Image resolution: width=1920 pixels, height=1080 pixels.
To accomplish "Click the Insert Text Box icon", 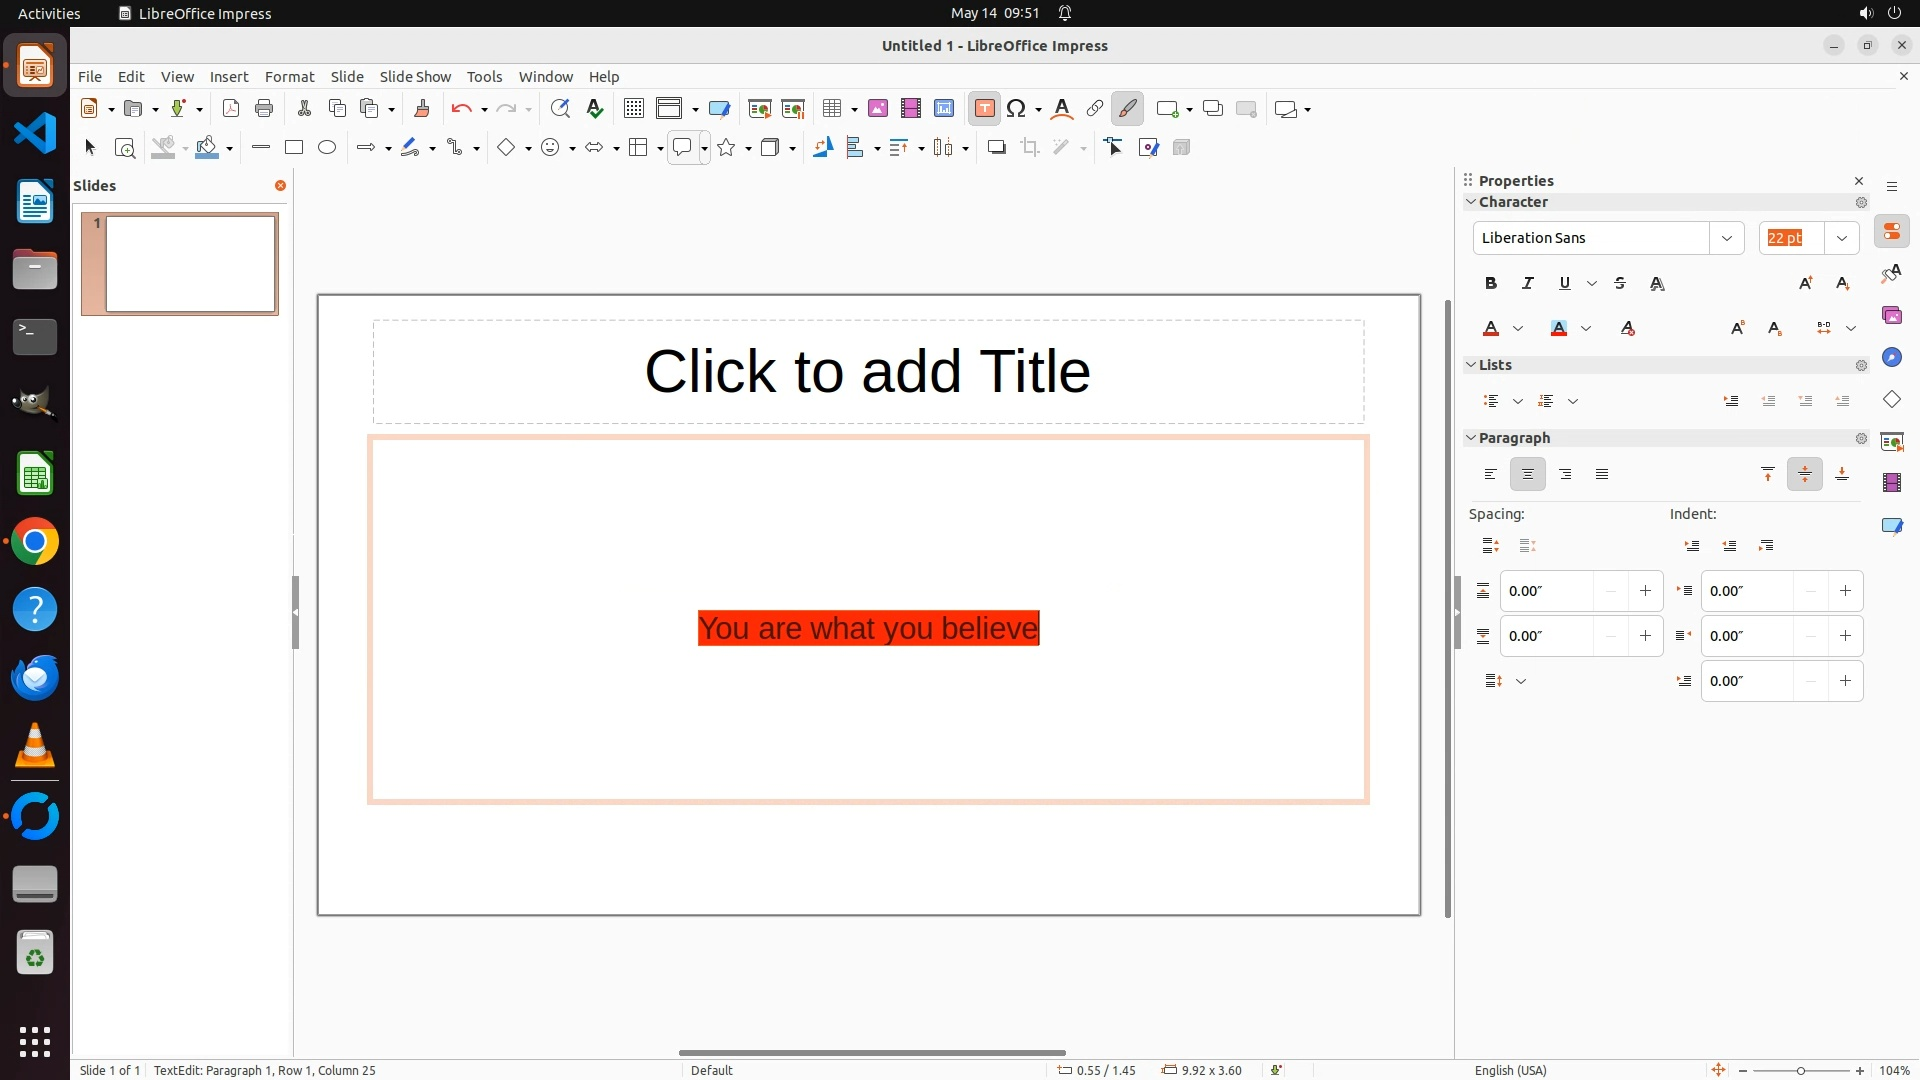I will 984,109.
